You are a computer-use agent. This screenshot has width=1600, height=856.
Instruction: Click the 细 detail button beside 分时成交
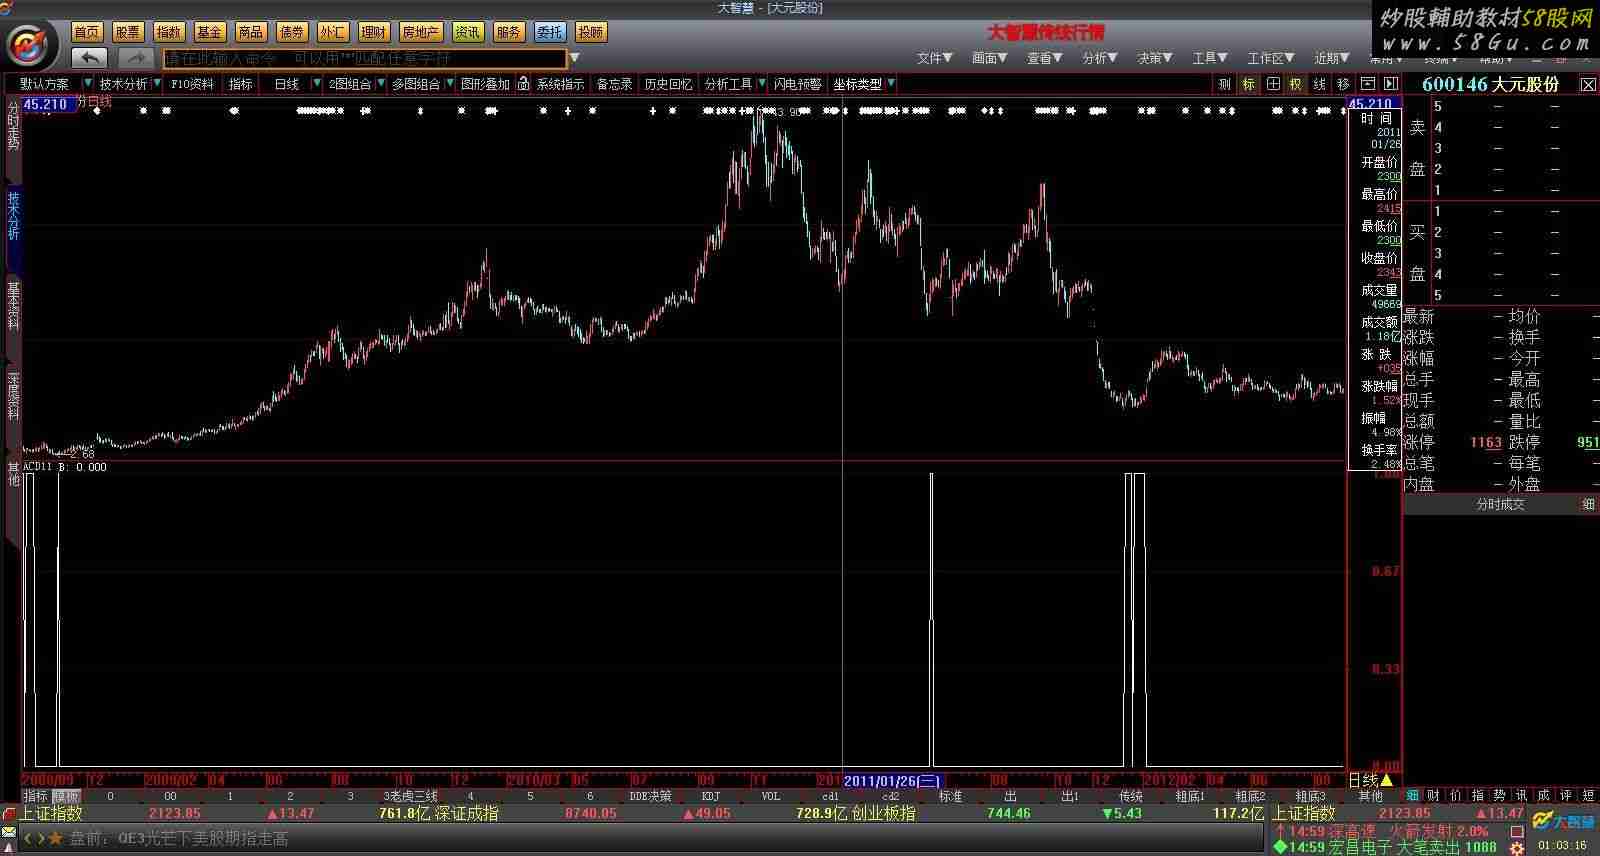coord(1588,505)
